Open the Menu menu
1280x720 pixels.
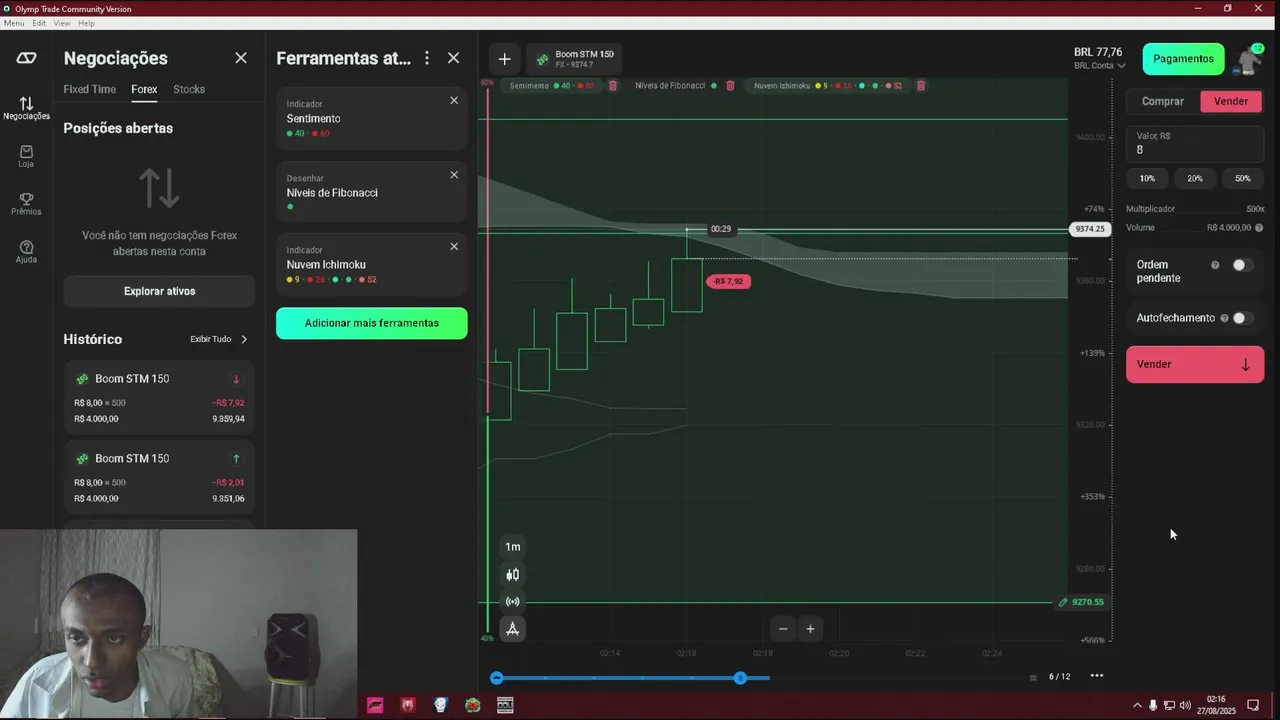pyautogui.click(x=14, y=23)
